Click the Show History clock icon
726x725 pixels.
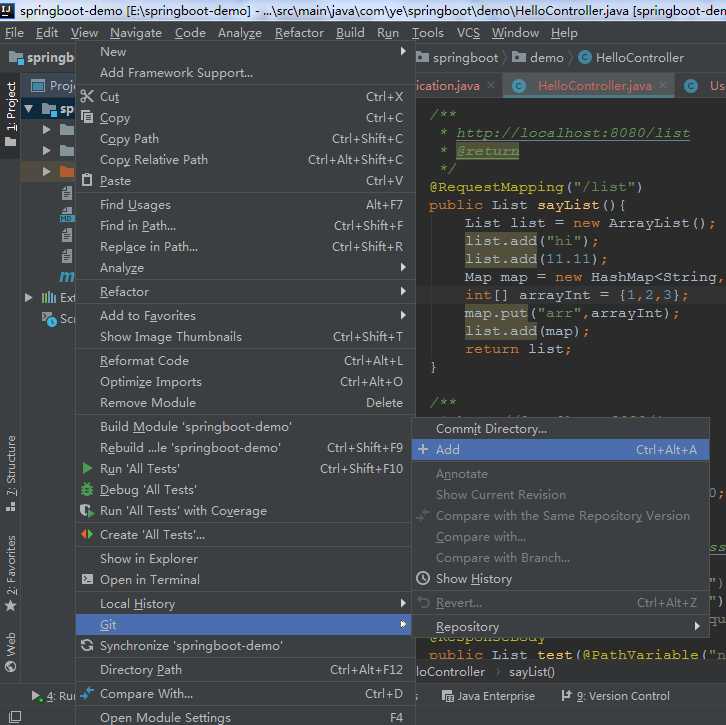tap(423, 578)
